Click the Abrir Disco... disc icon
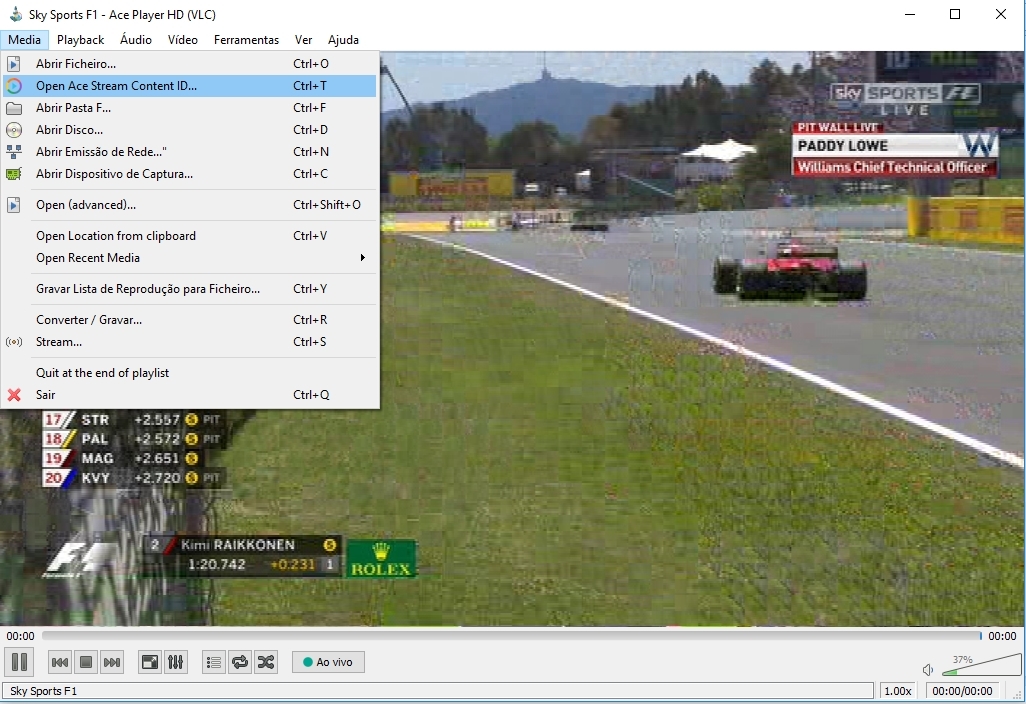 point(14,130)
